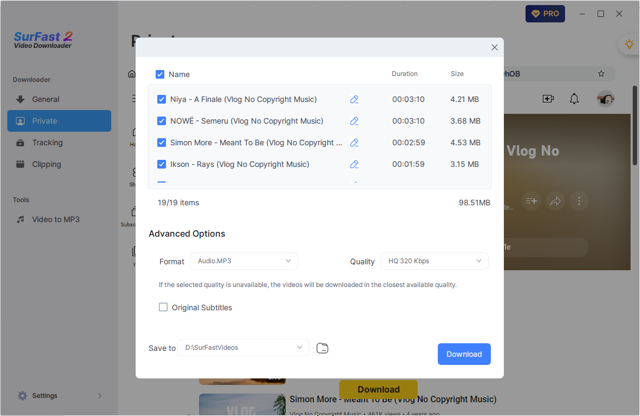Screen dimensions: 640x416
Task: Expand the Quality HQ 320 Kbps dropdown
Action: click(434, 261)
